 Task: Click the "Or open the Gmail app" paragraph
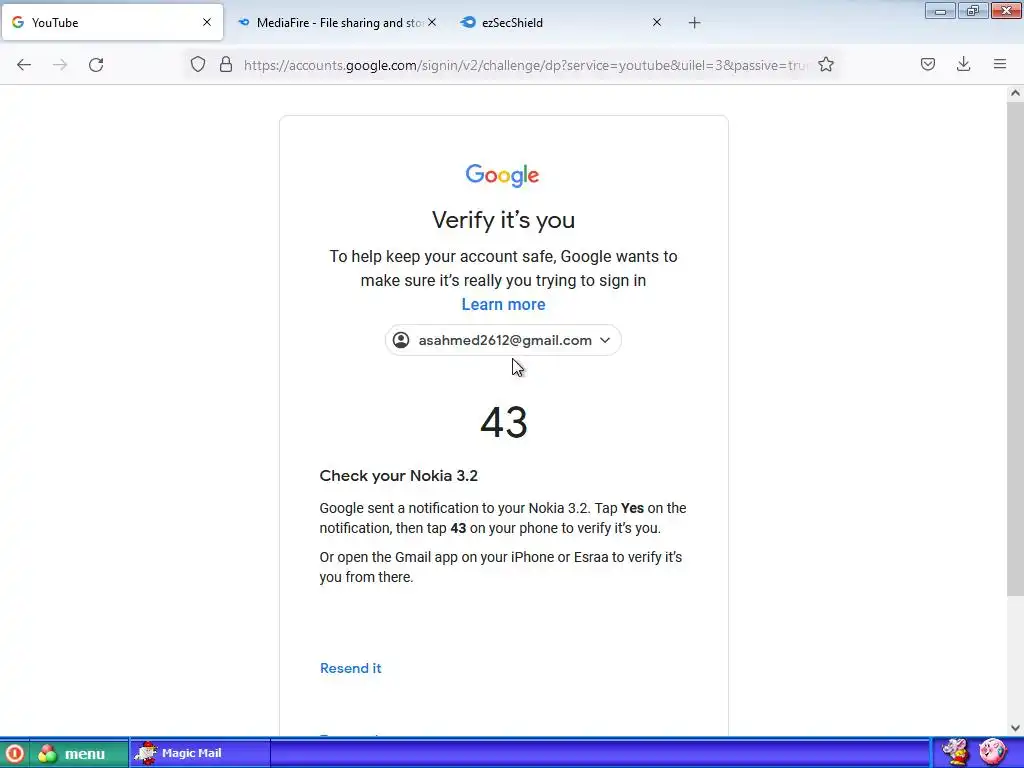(501, 567)
